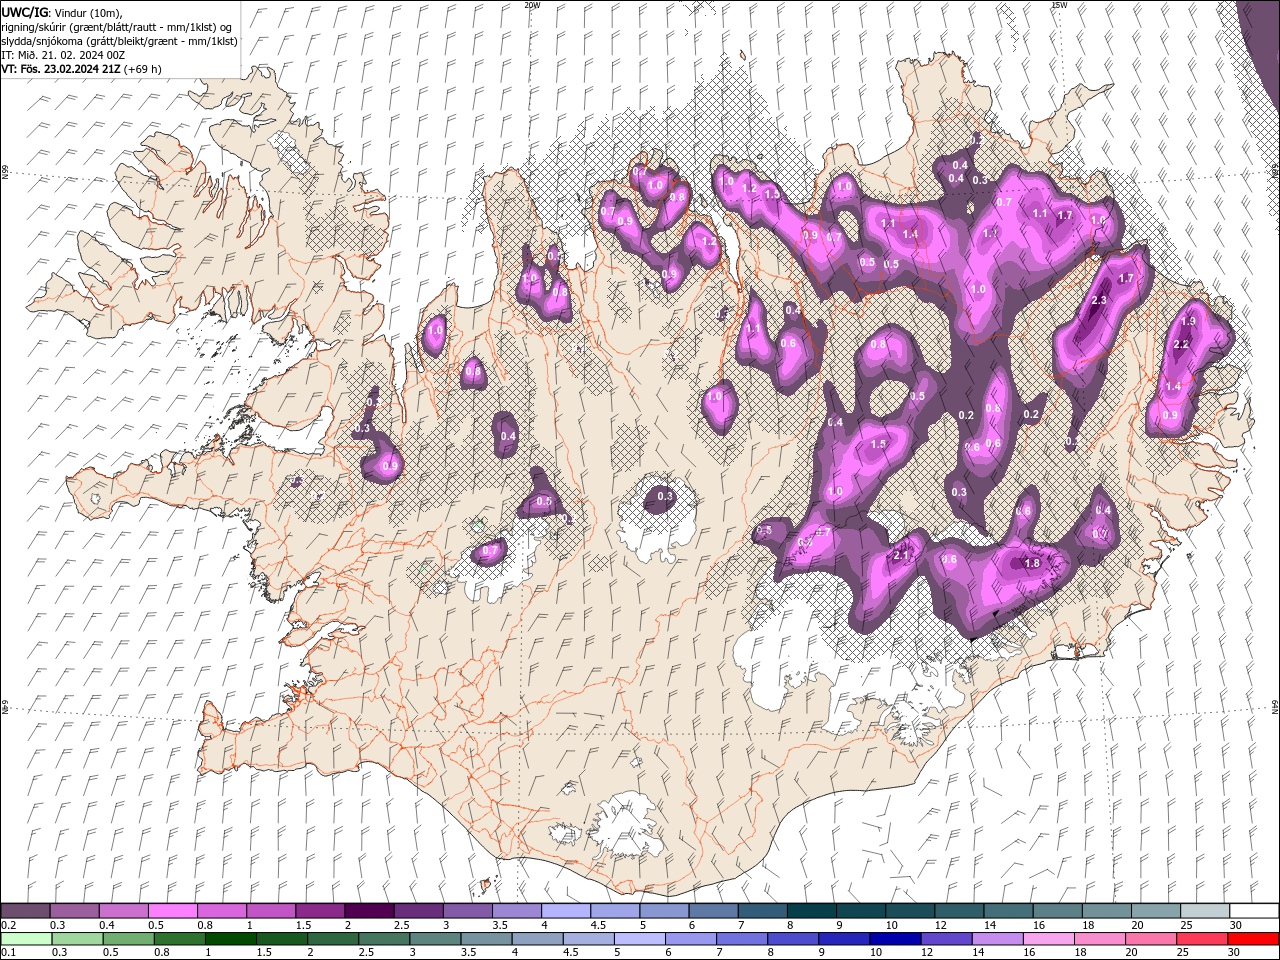Click the violet swatch labelled 3 in upper legend

pos(467,911)
